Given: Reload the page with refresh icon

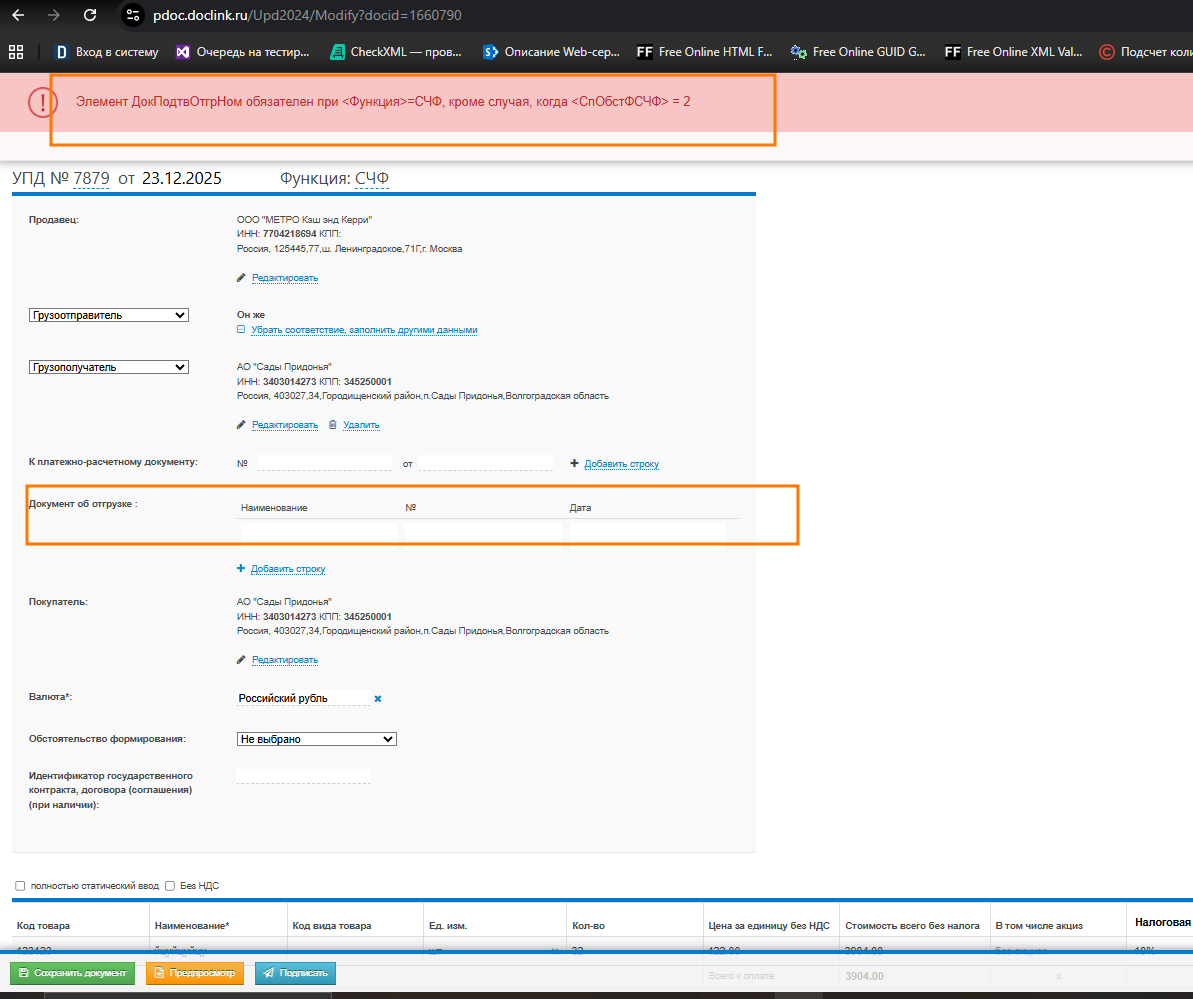Looking at the screenshot, I should 90,15.
